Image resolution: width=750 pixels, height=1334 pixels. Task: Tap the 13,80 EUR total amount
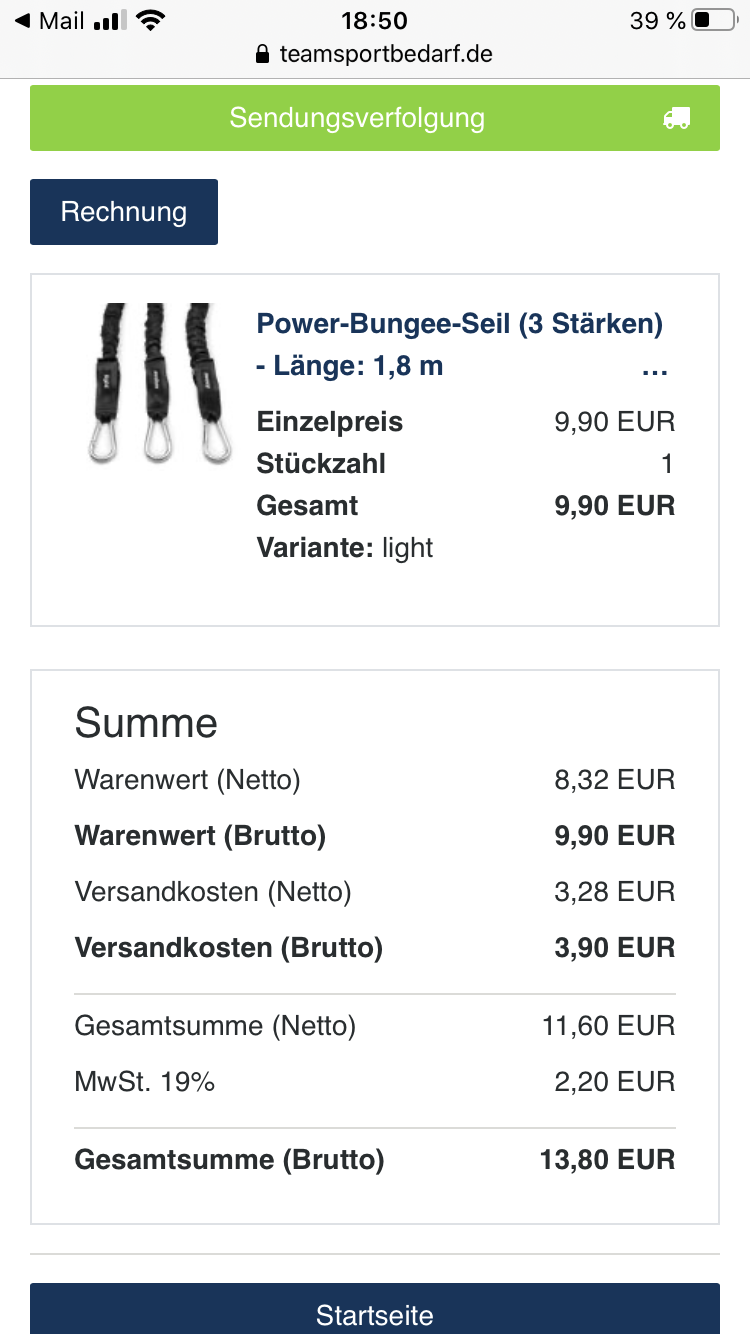[x=607, y=1160]
